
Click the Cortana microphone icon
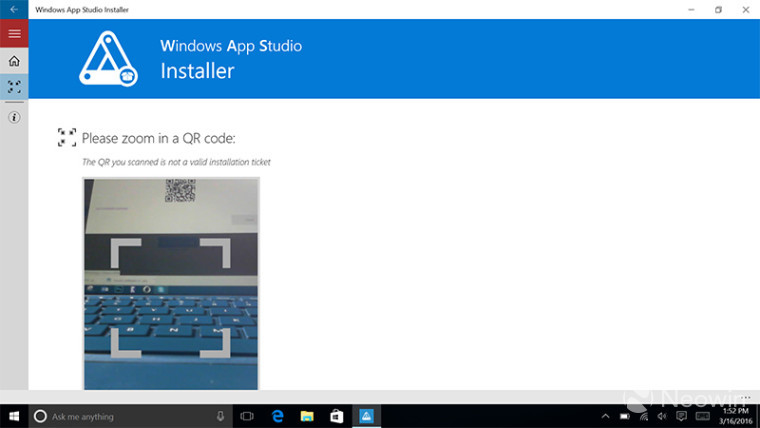[x=220, y=416]
